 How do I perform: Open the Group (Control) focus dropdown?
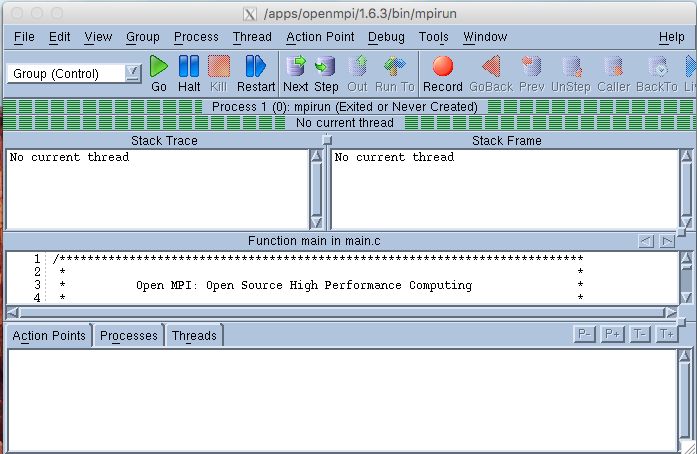pos(132,73)
